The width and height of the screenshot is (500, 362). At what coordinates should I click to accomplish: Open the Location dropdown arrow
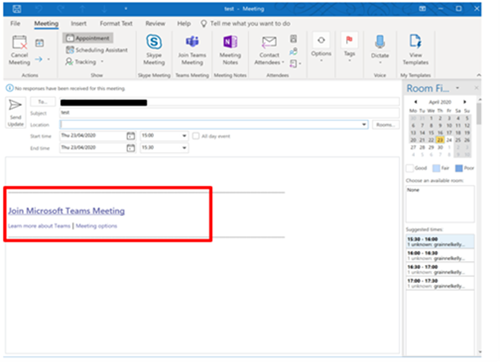pos(364,125)
